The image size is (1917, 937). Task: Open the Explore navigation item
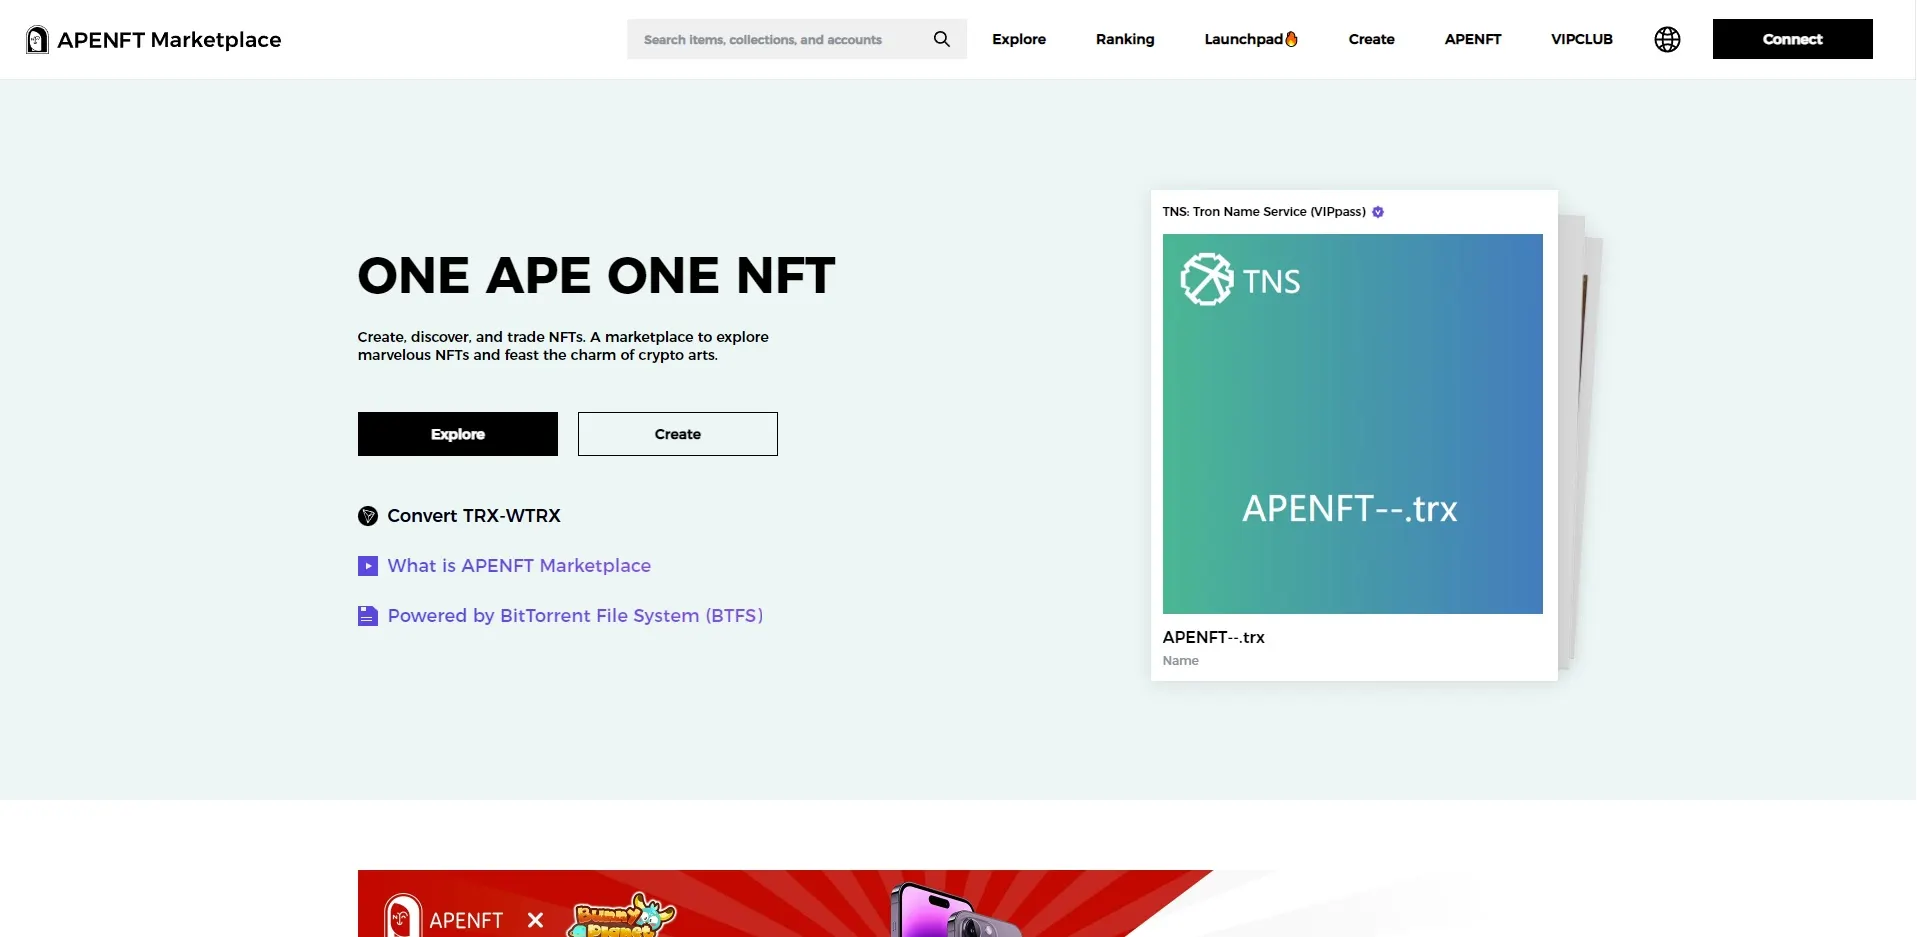point(1018,39)
